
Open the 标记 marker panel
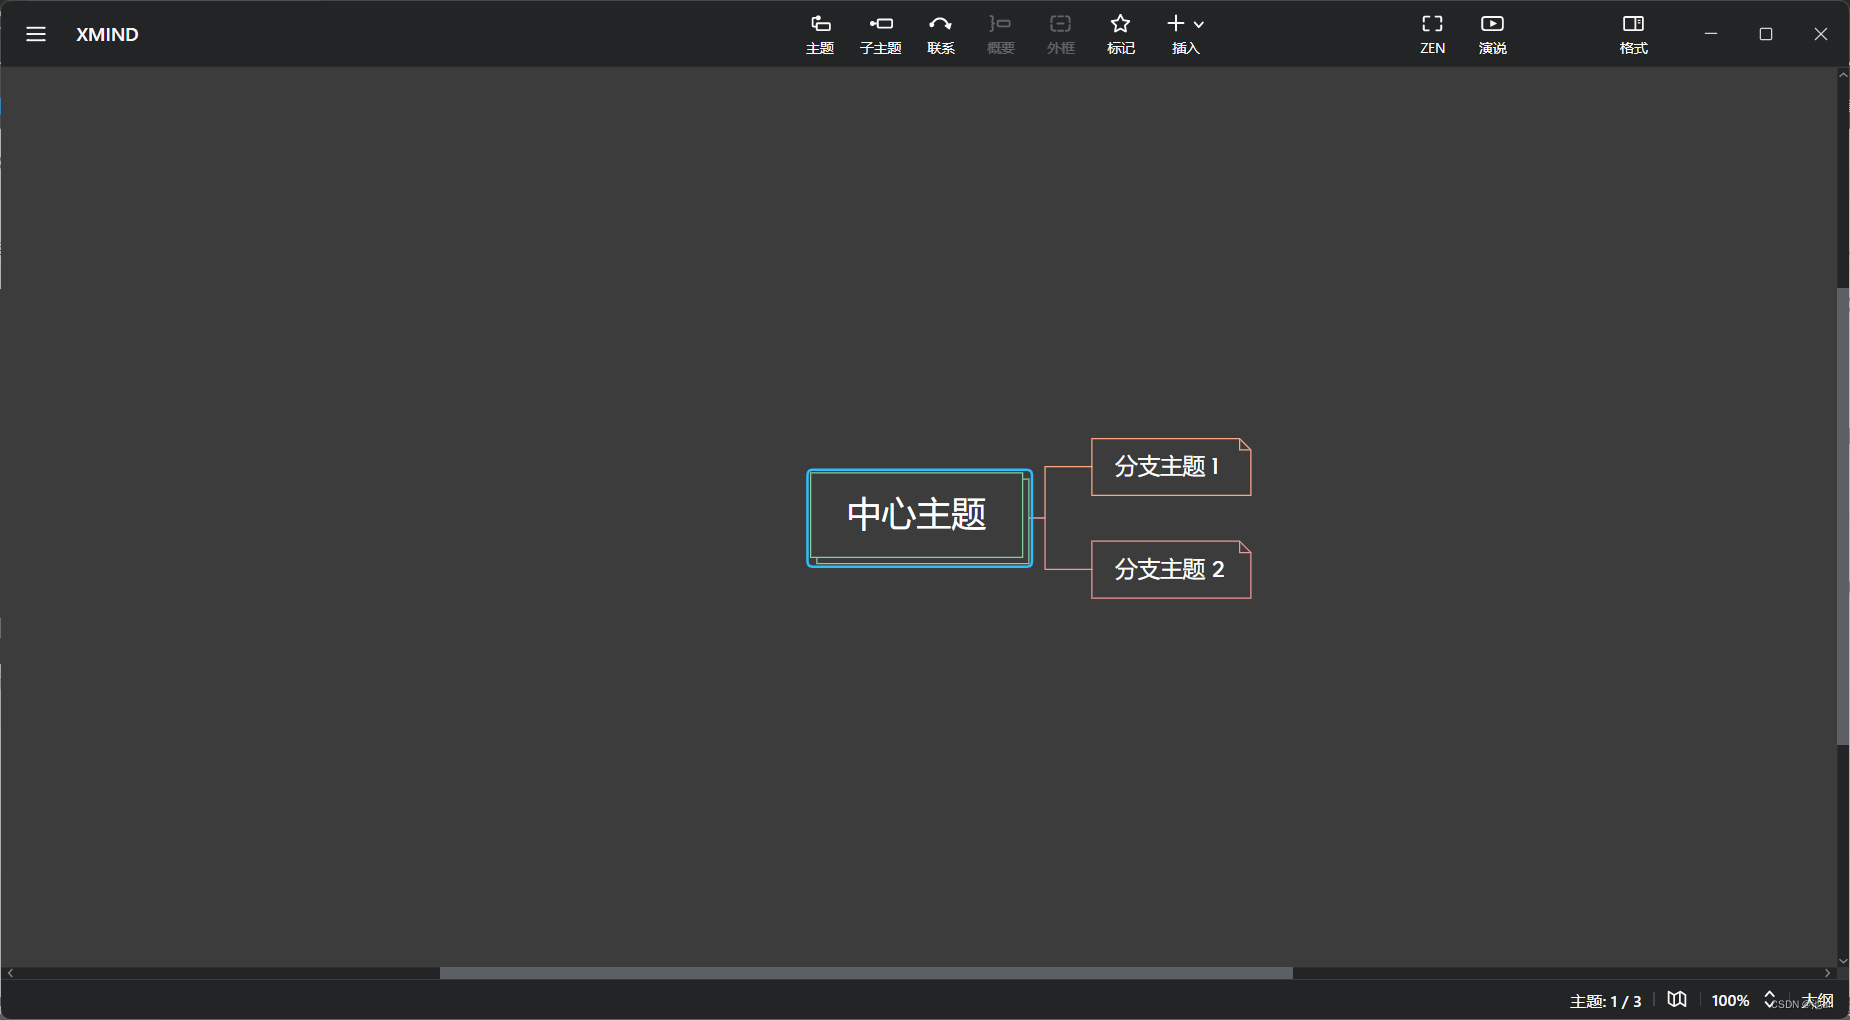point(1120,34)
